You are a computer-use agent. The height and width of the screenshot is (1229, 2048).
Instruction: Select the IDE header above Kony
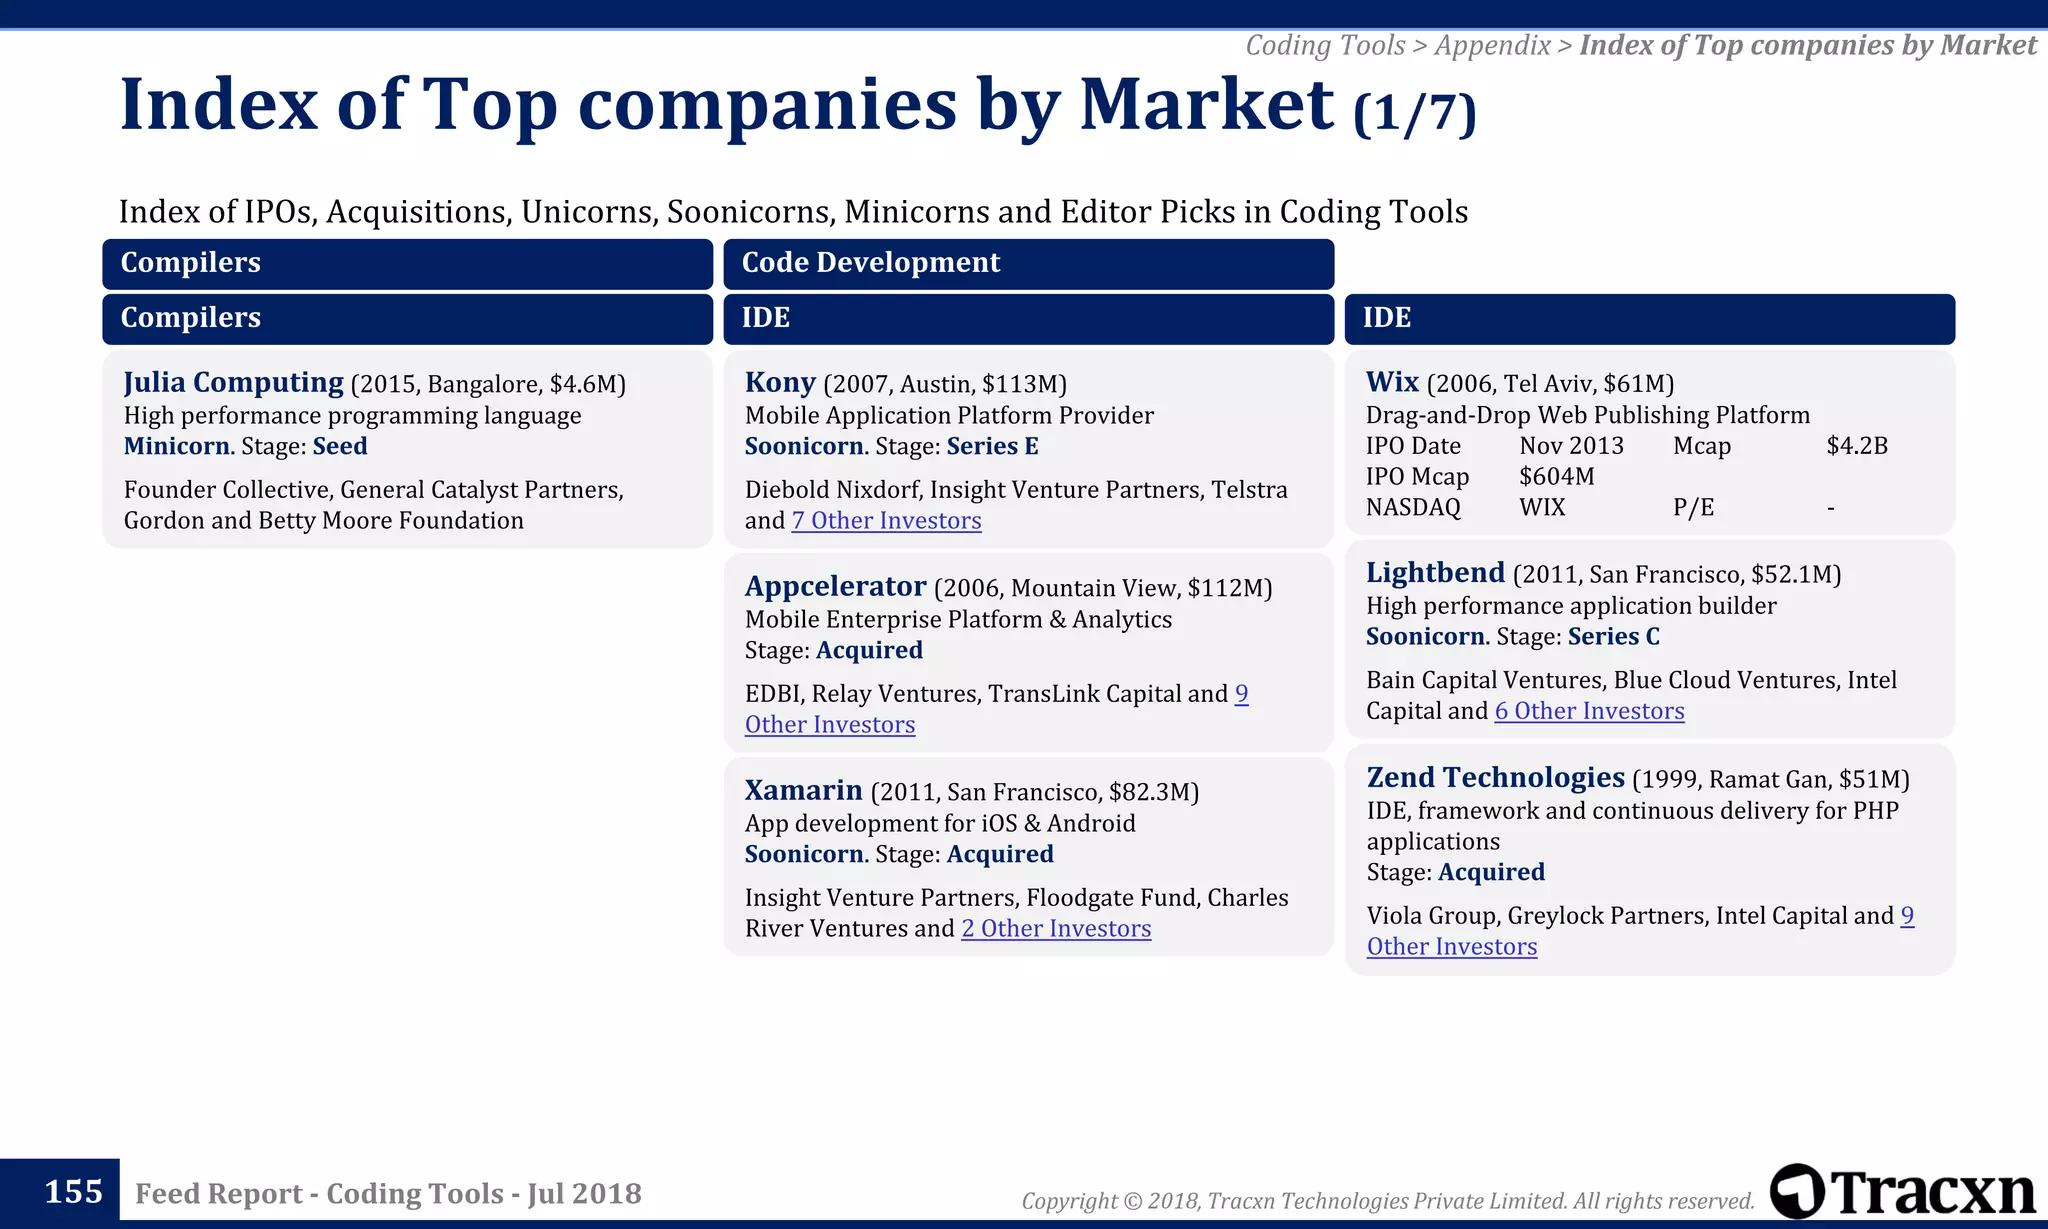(x=1029, y=319)
